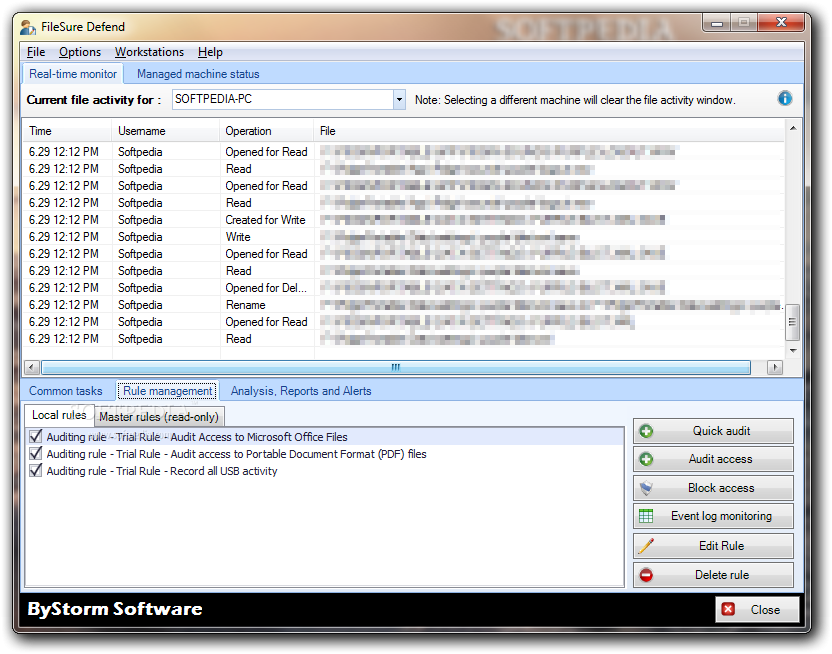Sort by the Time column header
Image resolution: width=832 pixels, height=654 pixels.
tap(67, 131)
